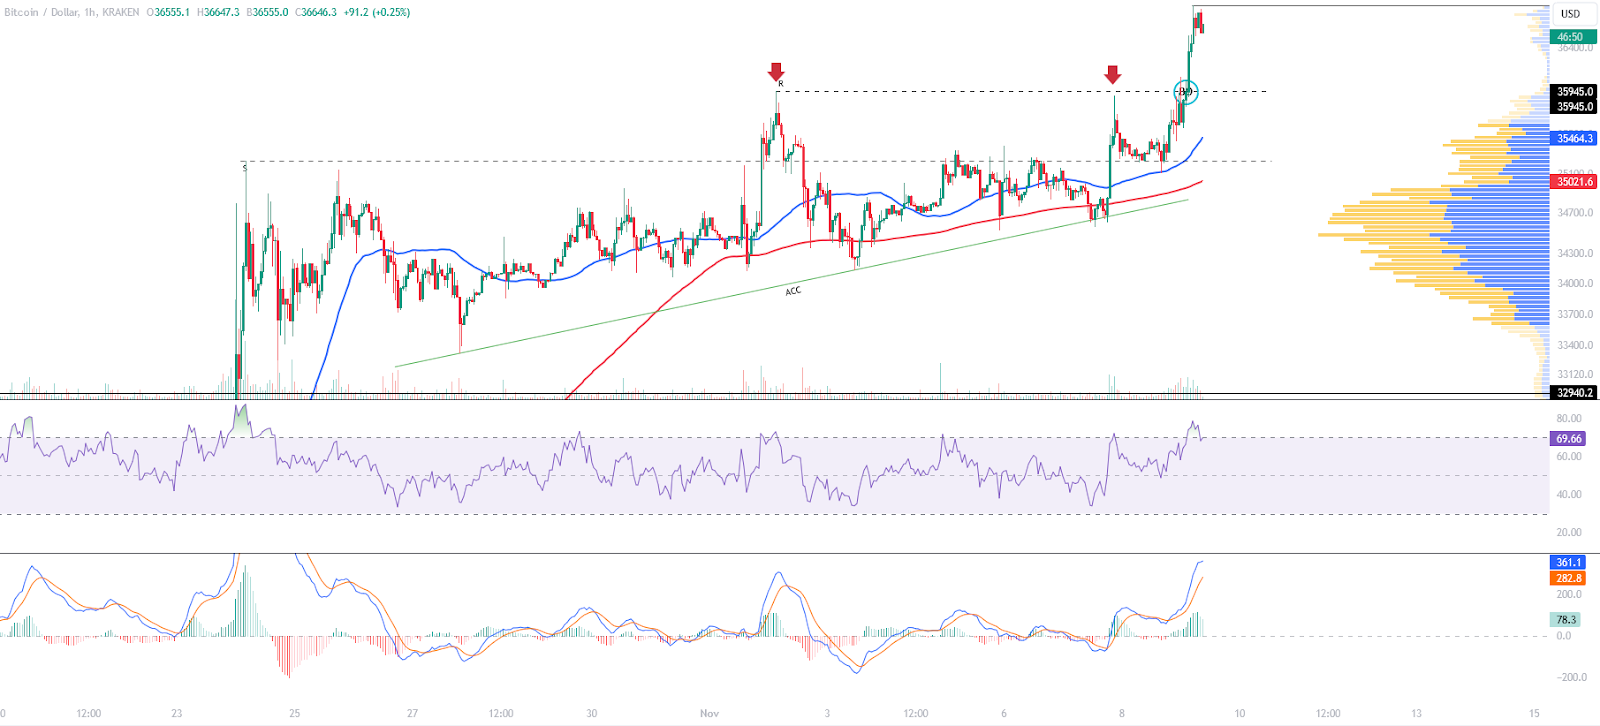
Task: Select the close value C36646.3
Action: click(316, 12)
